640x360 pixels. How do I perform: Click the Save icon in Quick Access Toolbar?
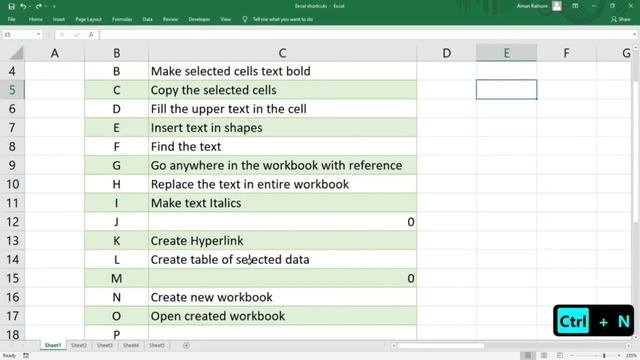point(11,6)
